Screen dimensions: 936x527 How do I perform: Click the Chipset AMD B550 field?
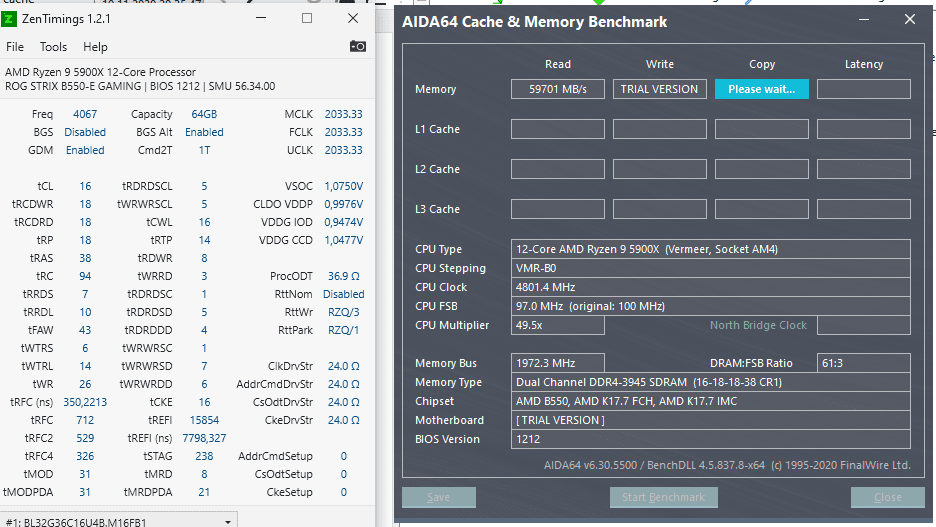click(710, 401)
